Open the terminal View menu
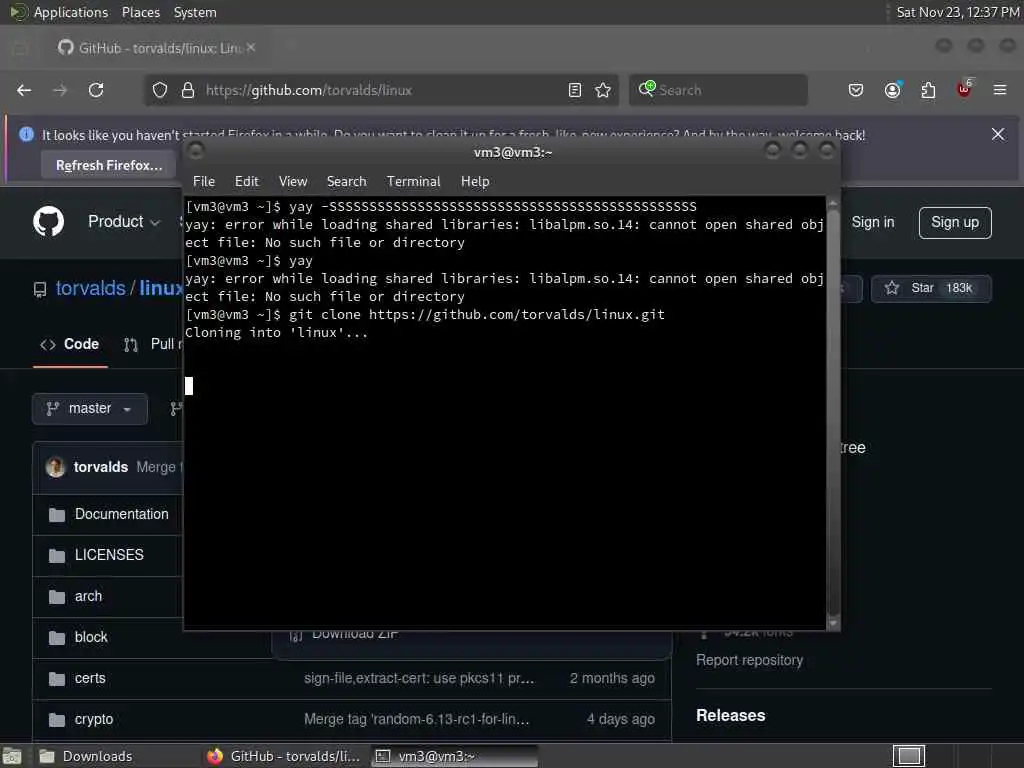This screenshot has height=768, width=1024. [293, 182]
